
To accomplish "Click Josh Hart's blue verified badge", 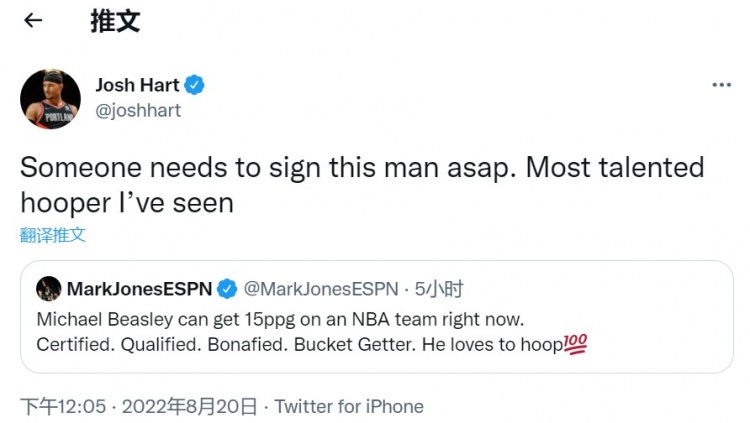I will click(x=194, y=85).
